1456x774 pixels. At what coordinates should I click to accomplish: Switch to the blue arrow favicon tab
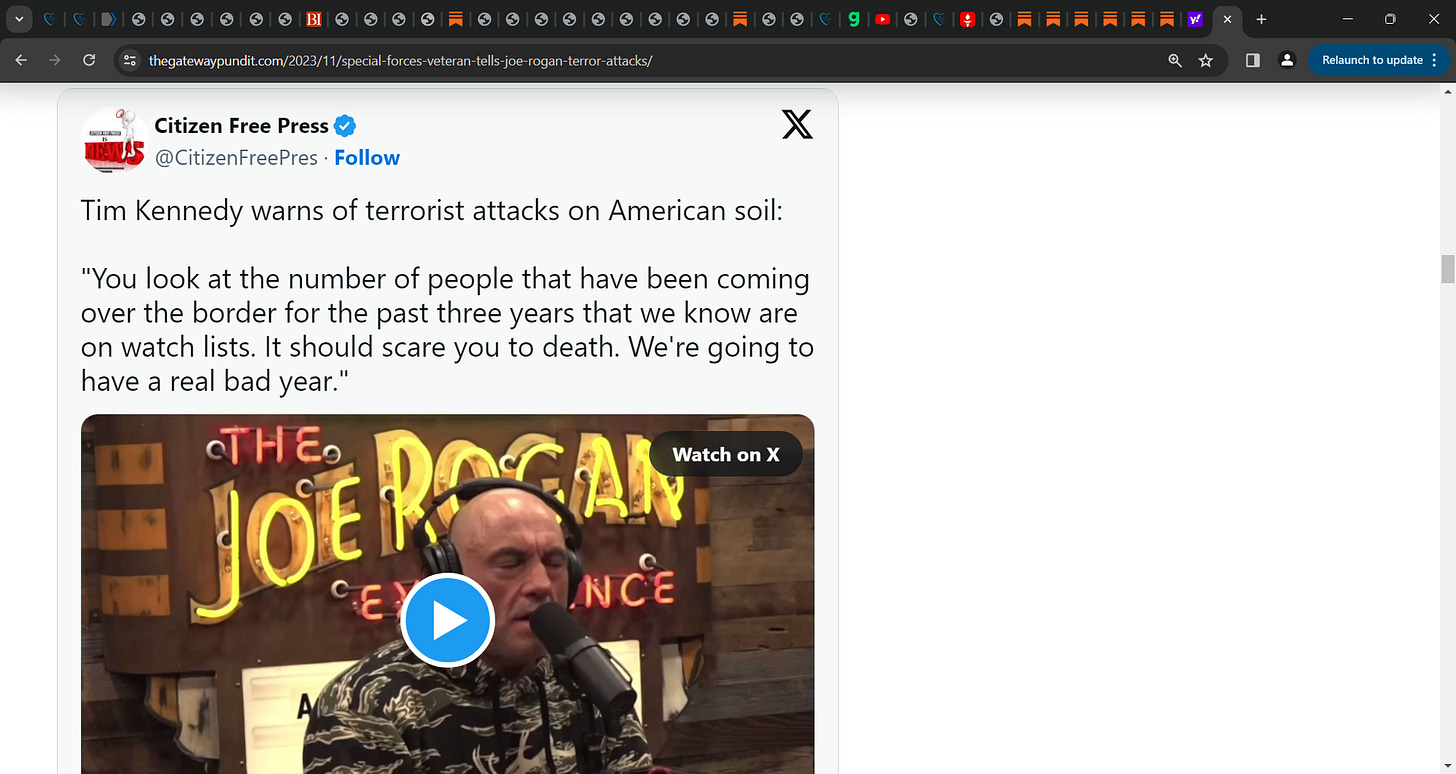(x=109, y=19)
